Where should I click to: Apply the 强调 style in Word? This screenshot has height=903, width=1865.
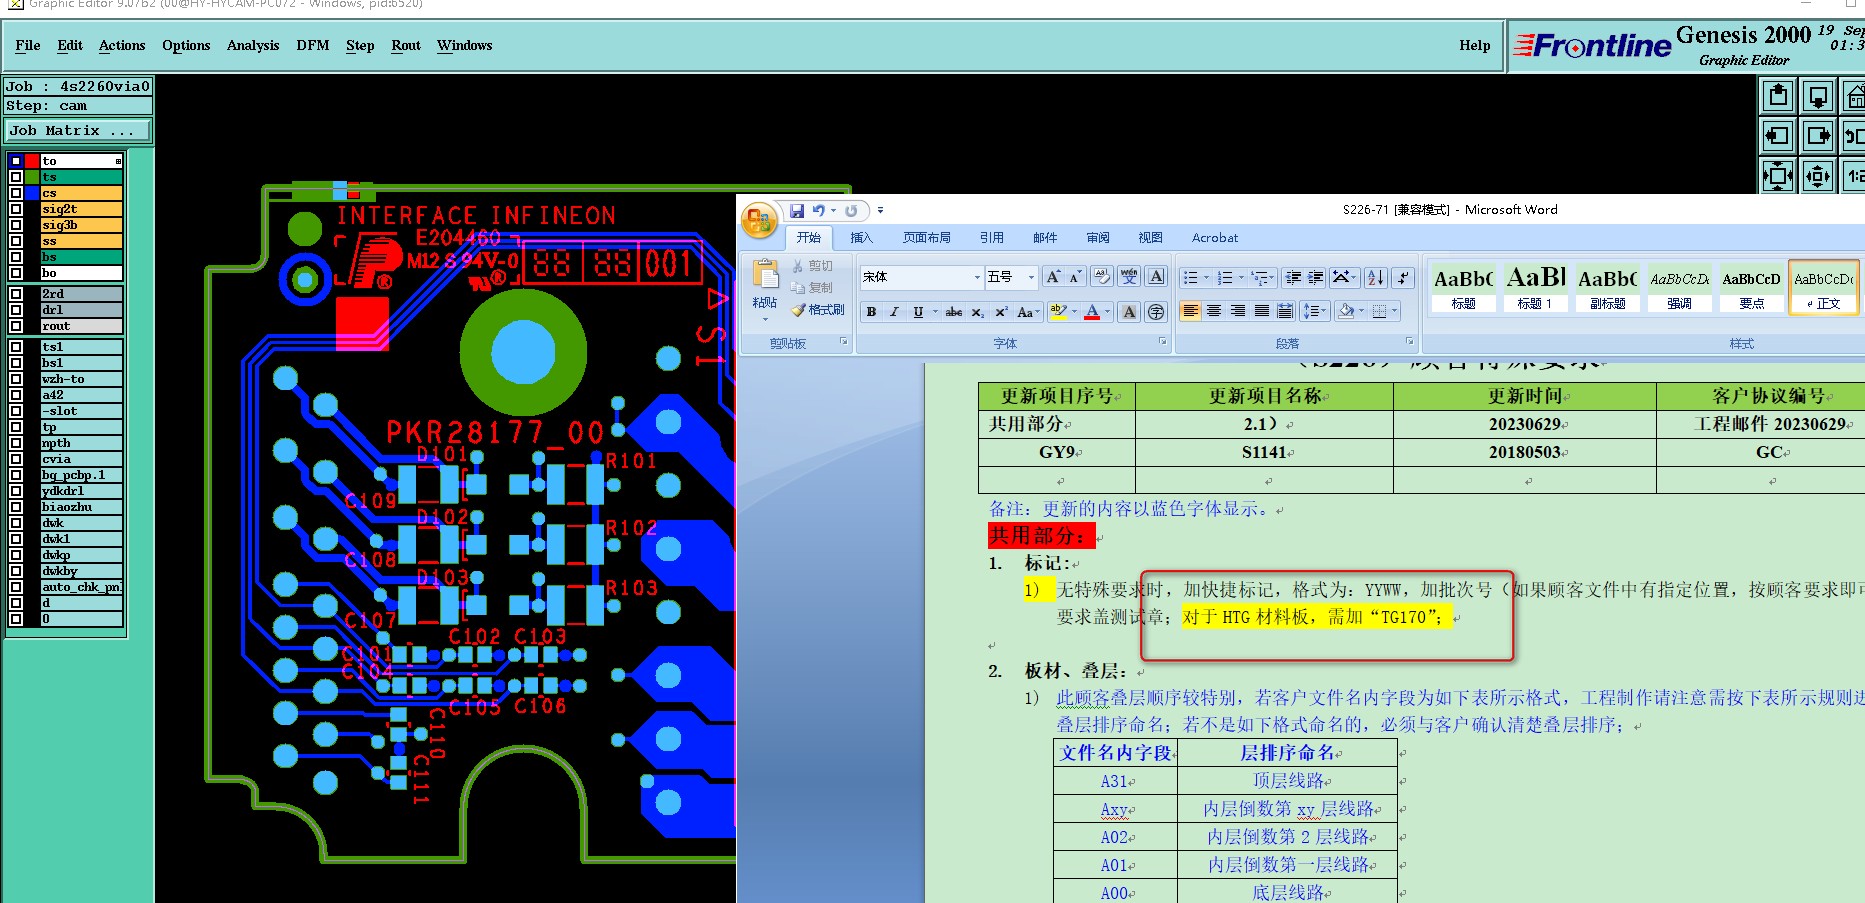[1679, 287]
